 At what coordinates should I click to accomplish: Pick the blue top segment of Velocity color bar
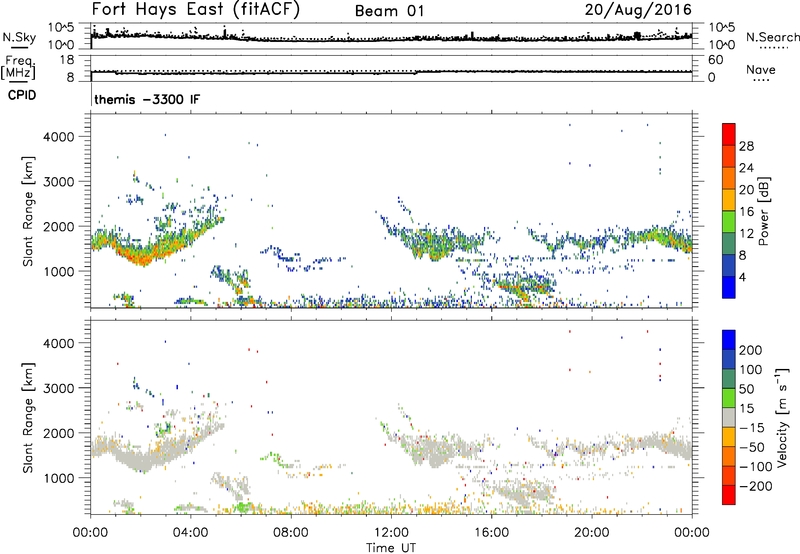click(729, 340)
